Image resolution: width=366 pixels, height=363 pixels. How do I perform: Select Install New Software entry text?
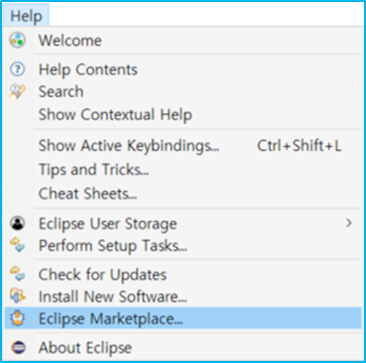point(113,296)
